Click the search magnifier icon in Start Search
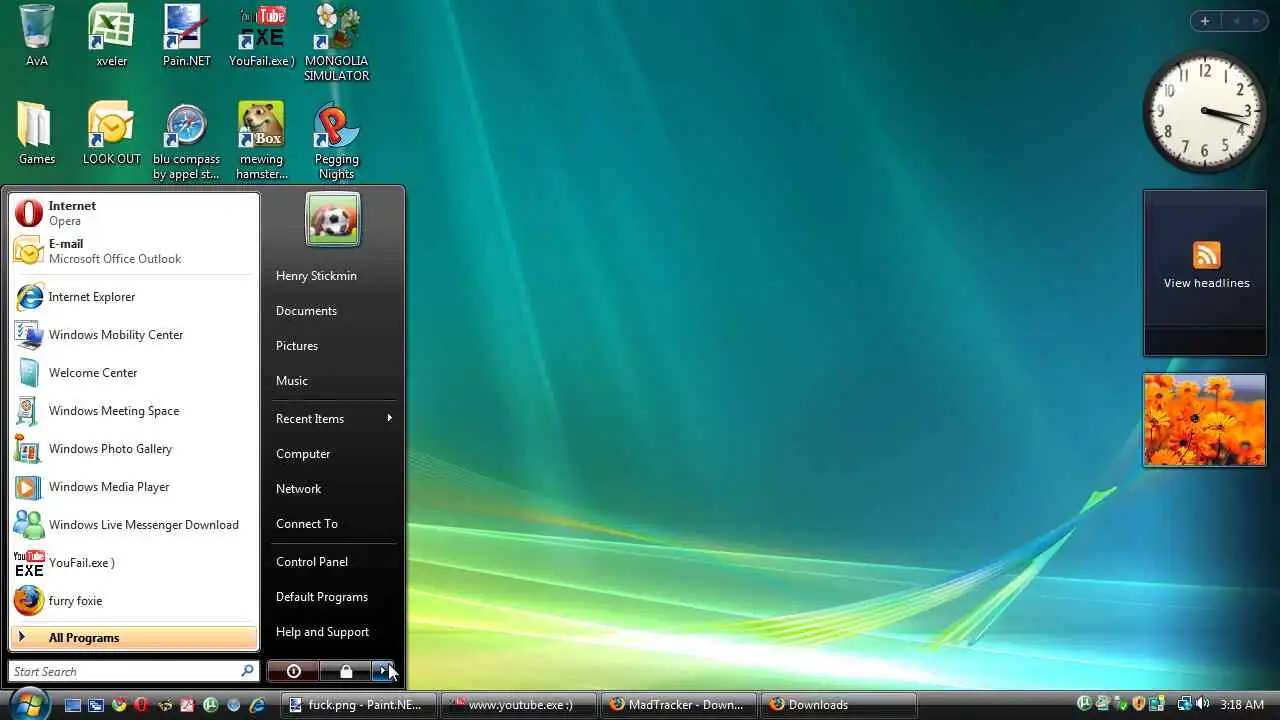1280x720 pixels. click(247, 671)
